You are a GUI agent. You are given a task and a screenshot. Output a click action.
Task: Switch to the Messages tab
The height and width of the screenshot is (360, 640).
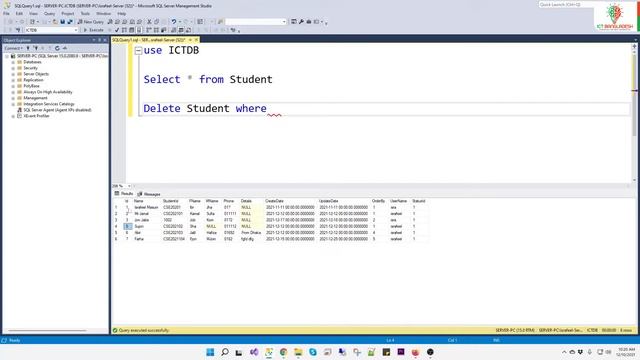pyautogui.click(x=149, y=194)
